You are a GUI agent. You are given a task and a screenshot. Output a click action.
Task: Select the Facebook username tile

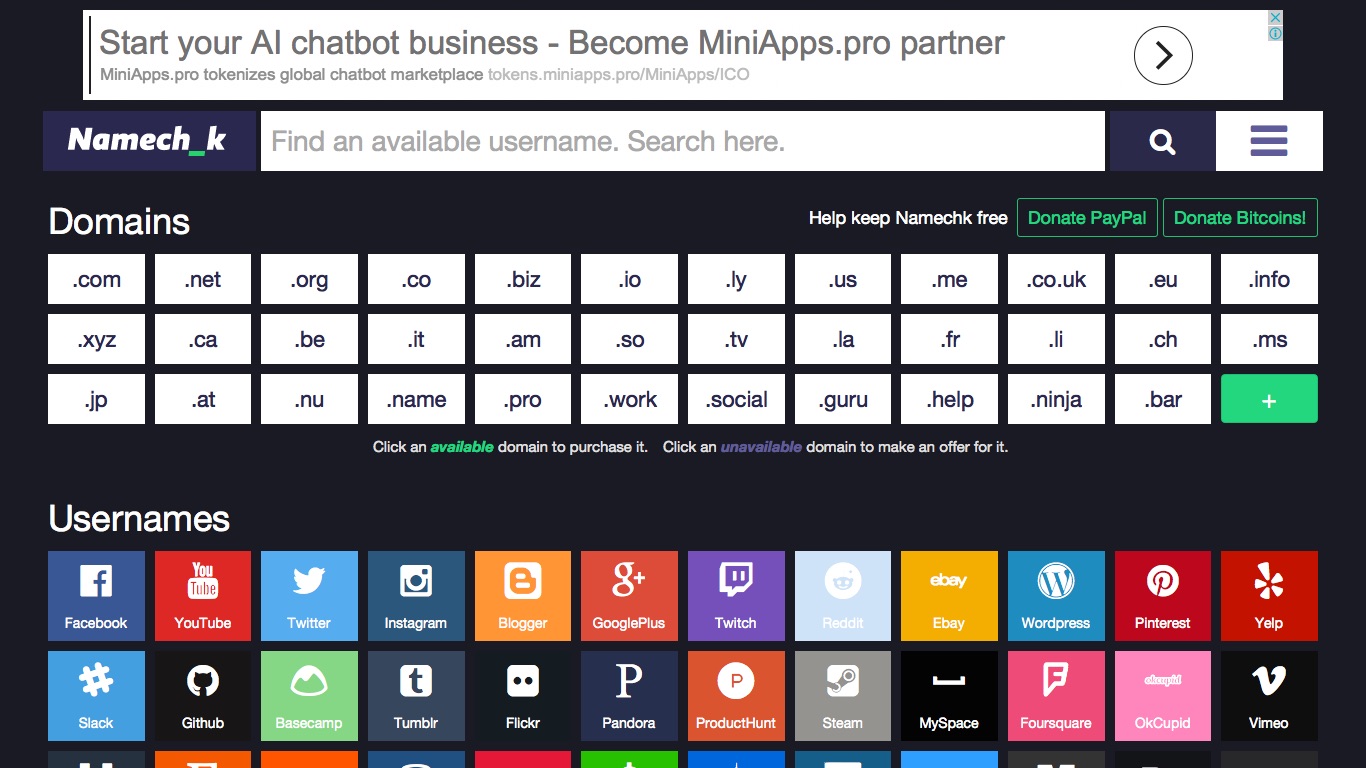coord(96,596)
